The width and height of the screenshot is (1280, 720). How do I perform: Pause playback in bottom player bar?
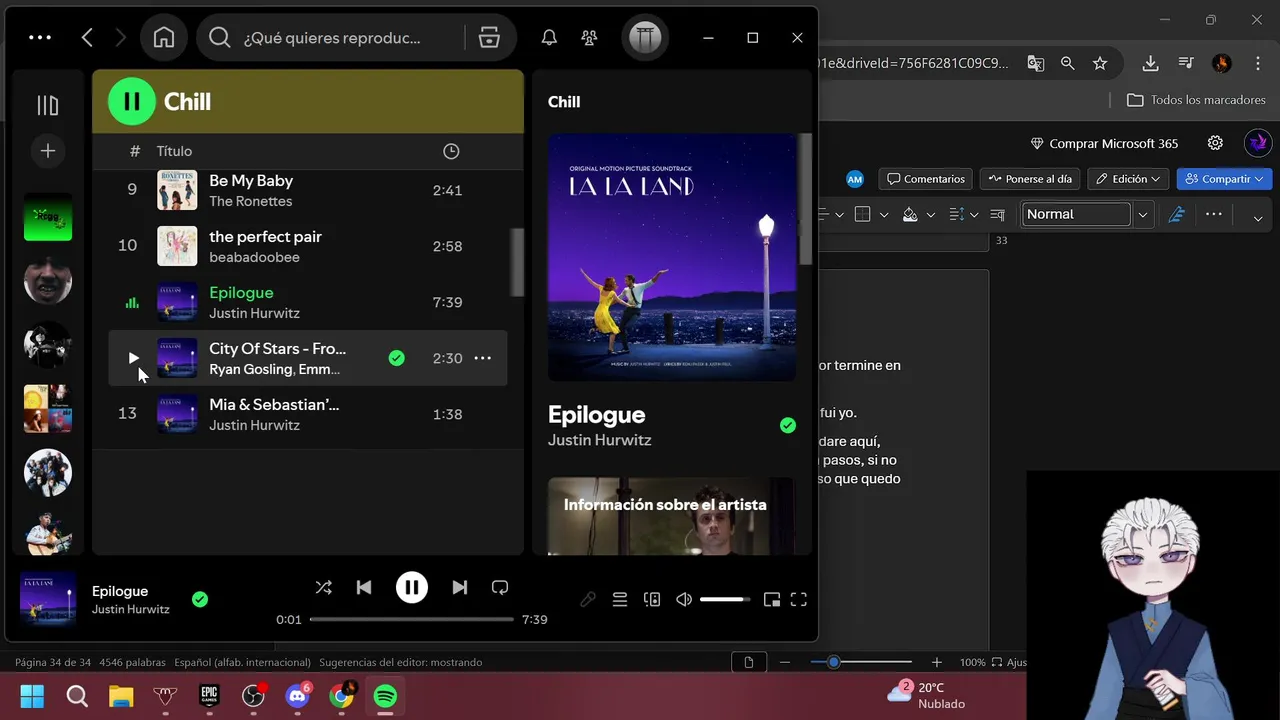coord(411,588)
